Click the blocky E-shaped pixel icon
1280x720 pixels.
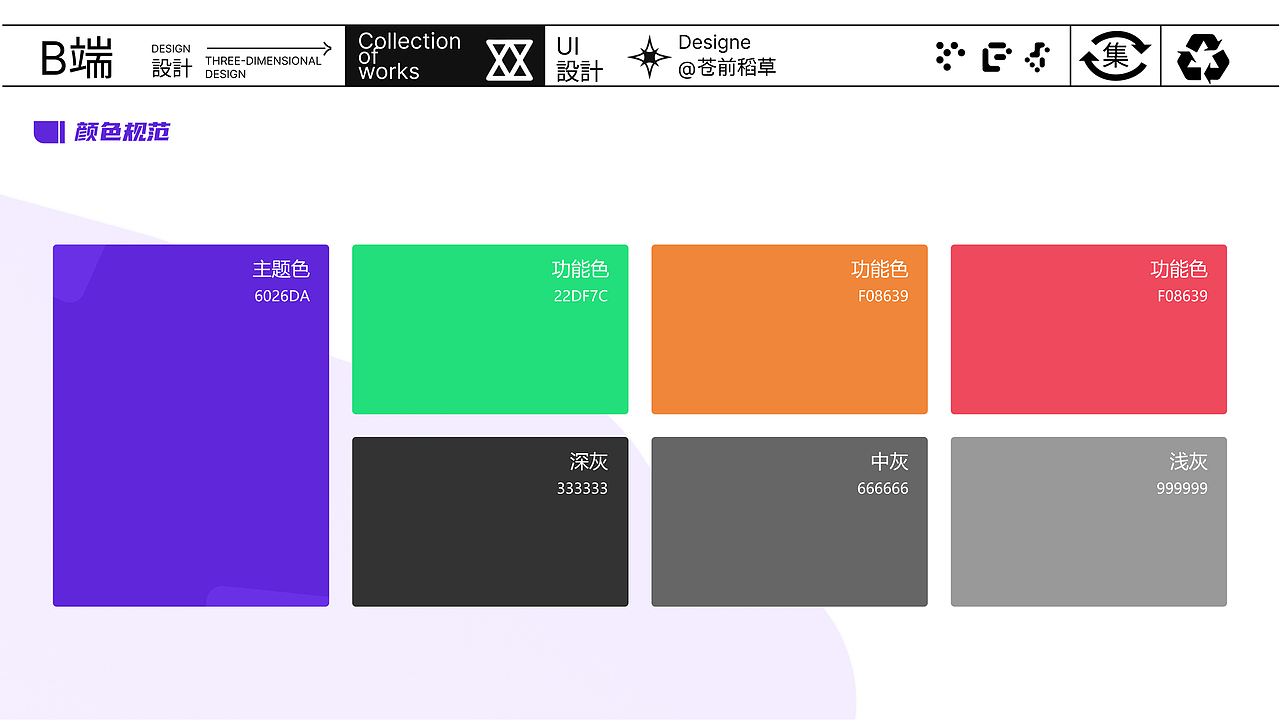tap(997, 57)
